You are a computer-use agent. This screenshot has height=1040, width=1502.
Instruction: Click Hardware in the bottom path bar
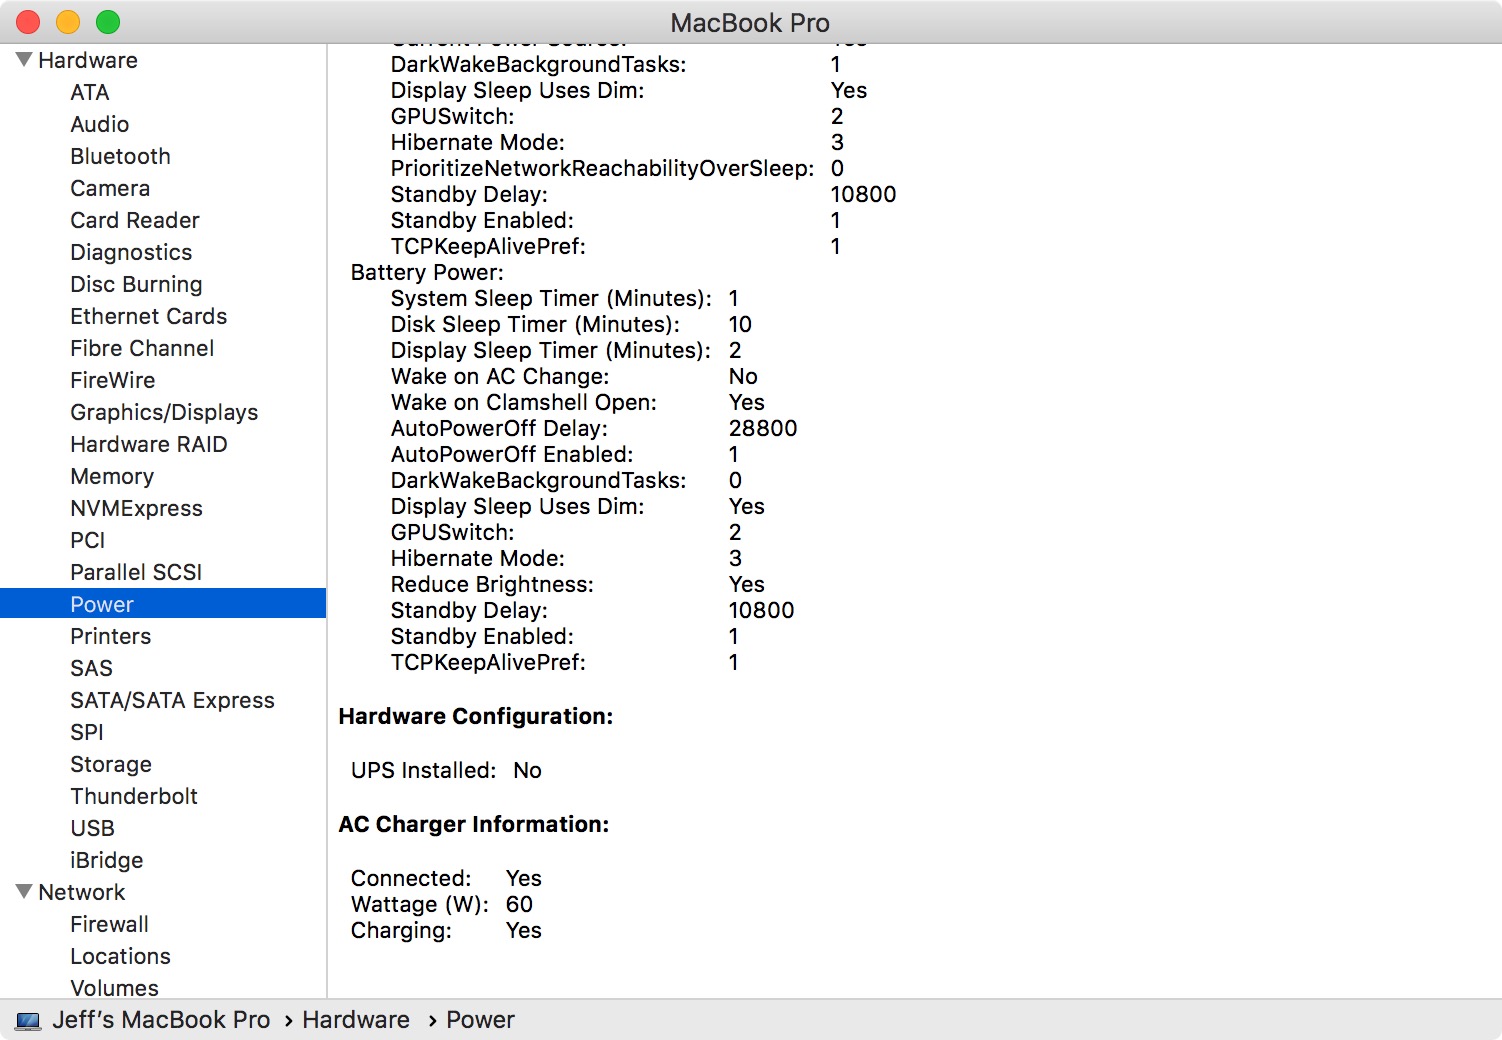click(356, 1020)
